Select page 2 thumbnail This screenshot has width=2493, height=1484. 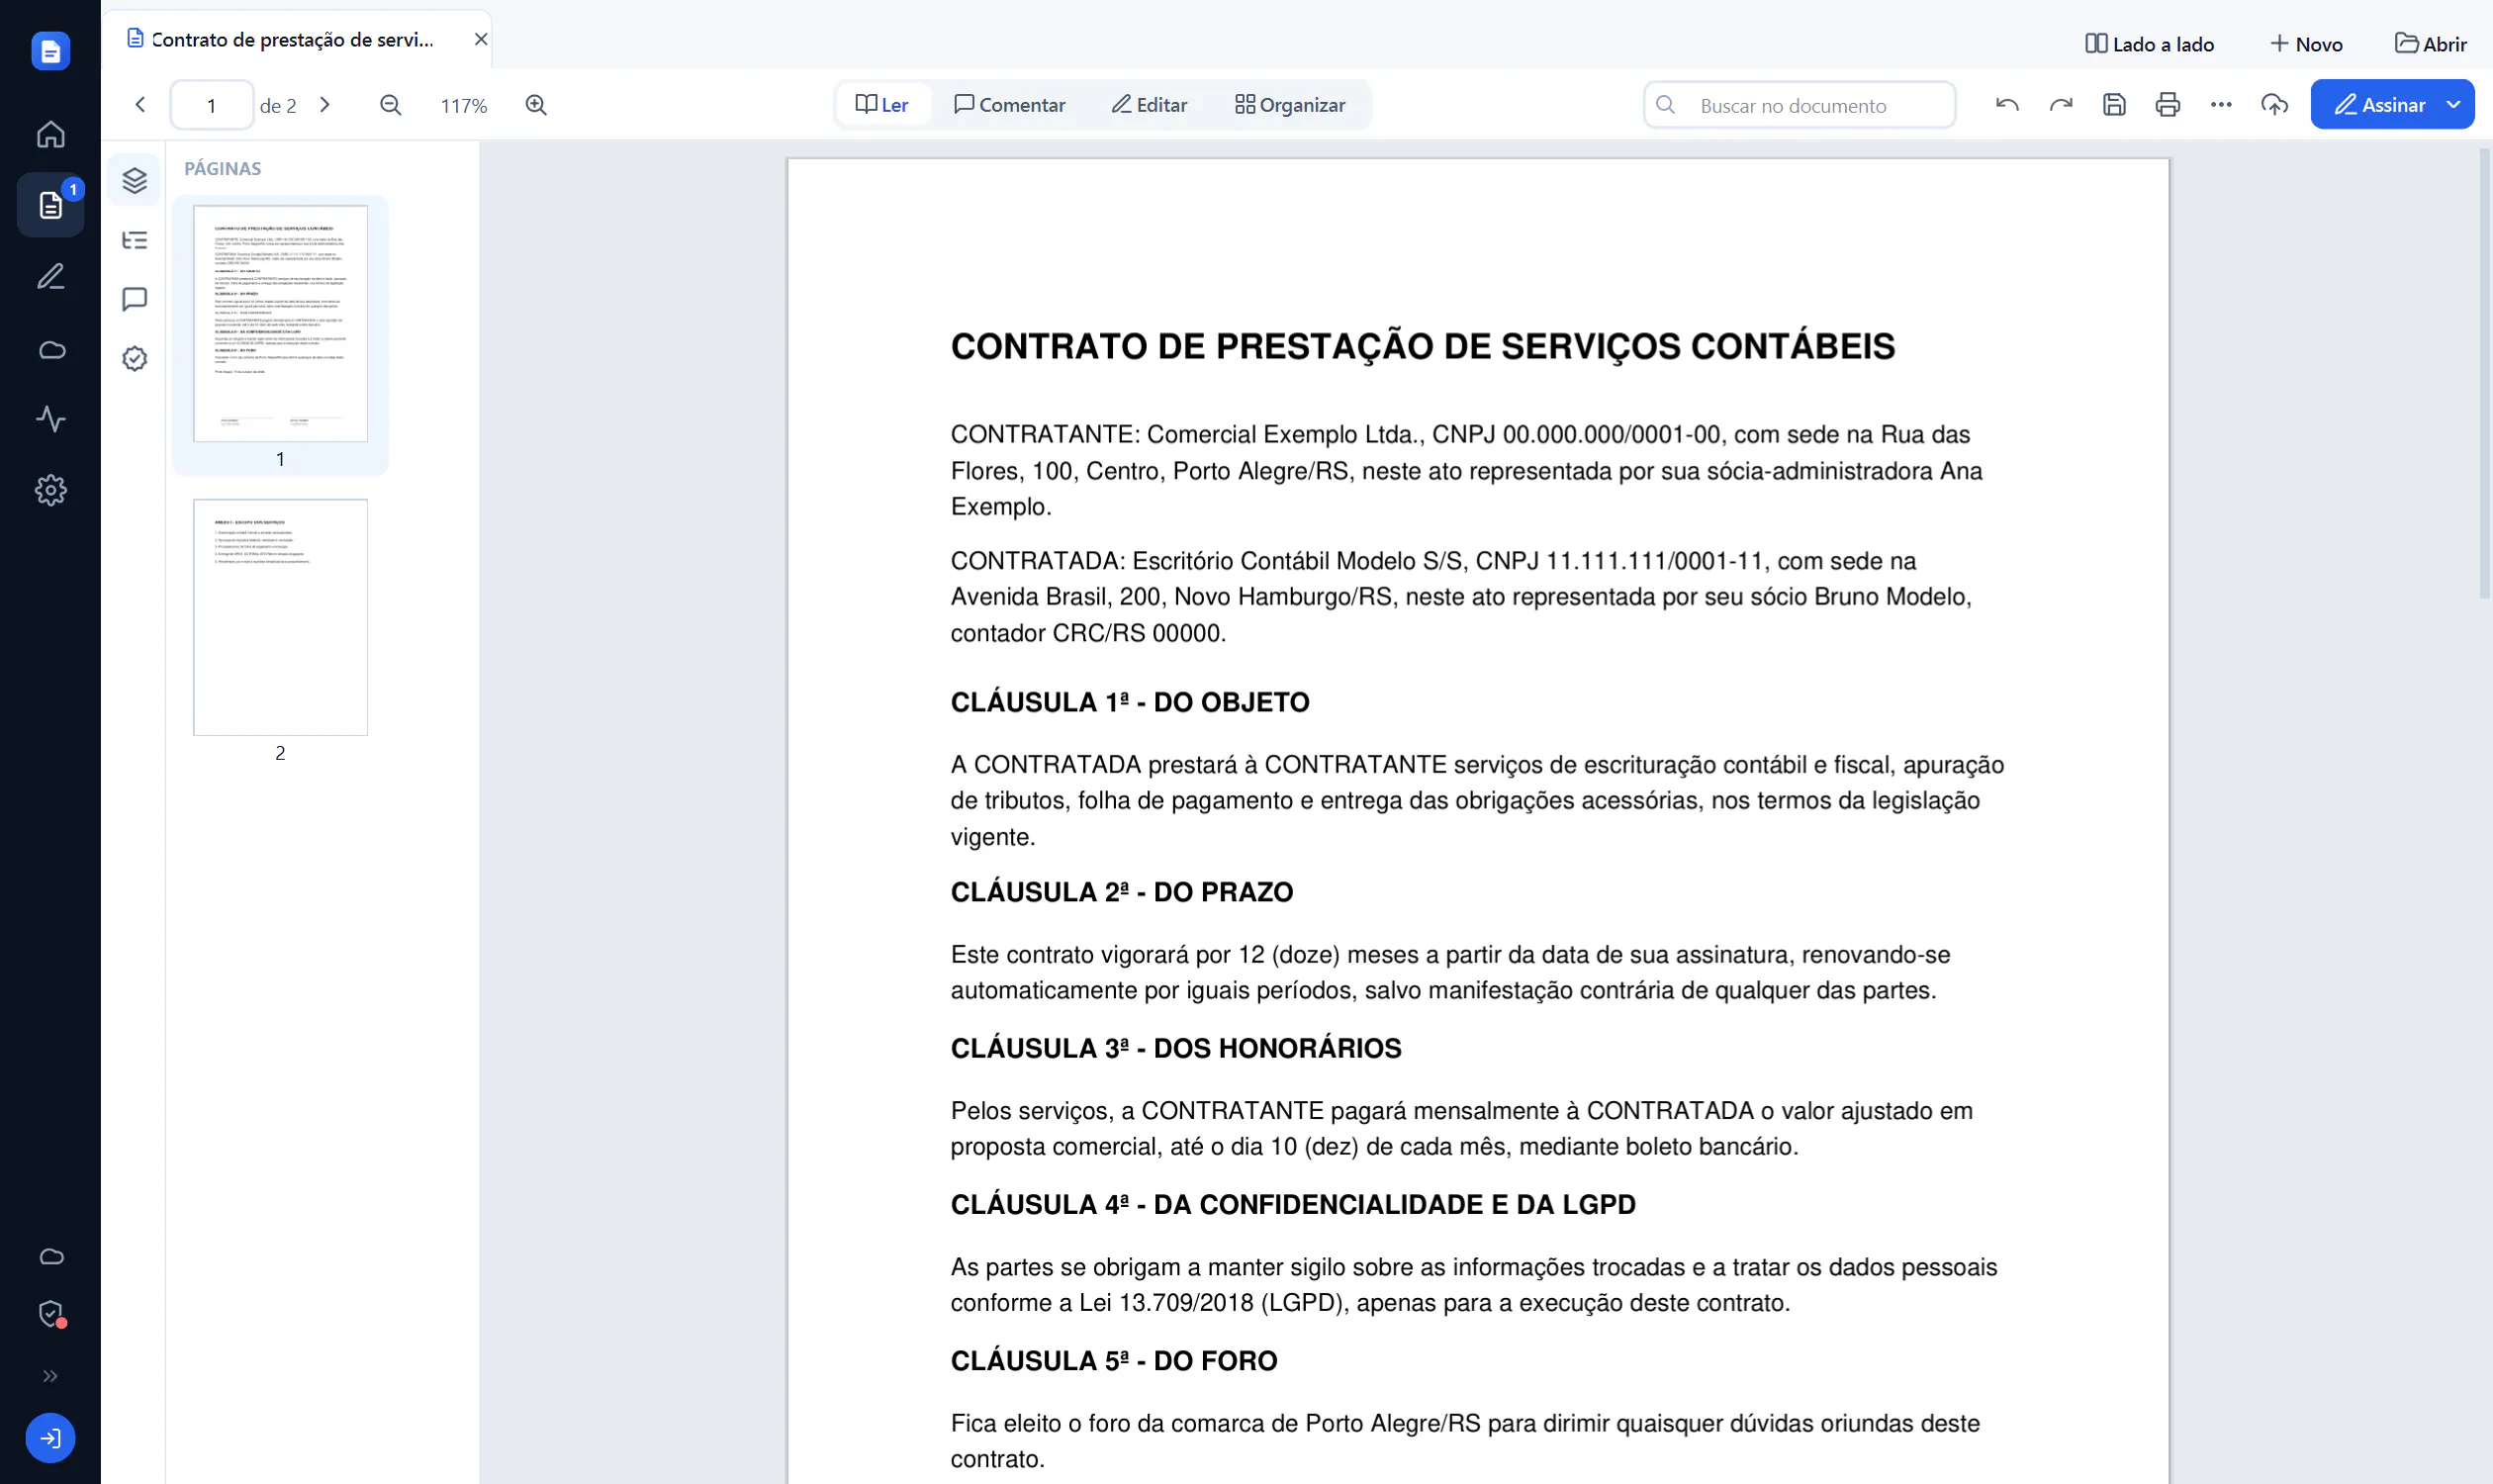(280, 618)
